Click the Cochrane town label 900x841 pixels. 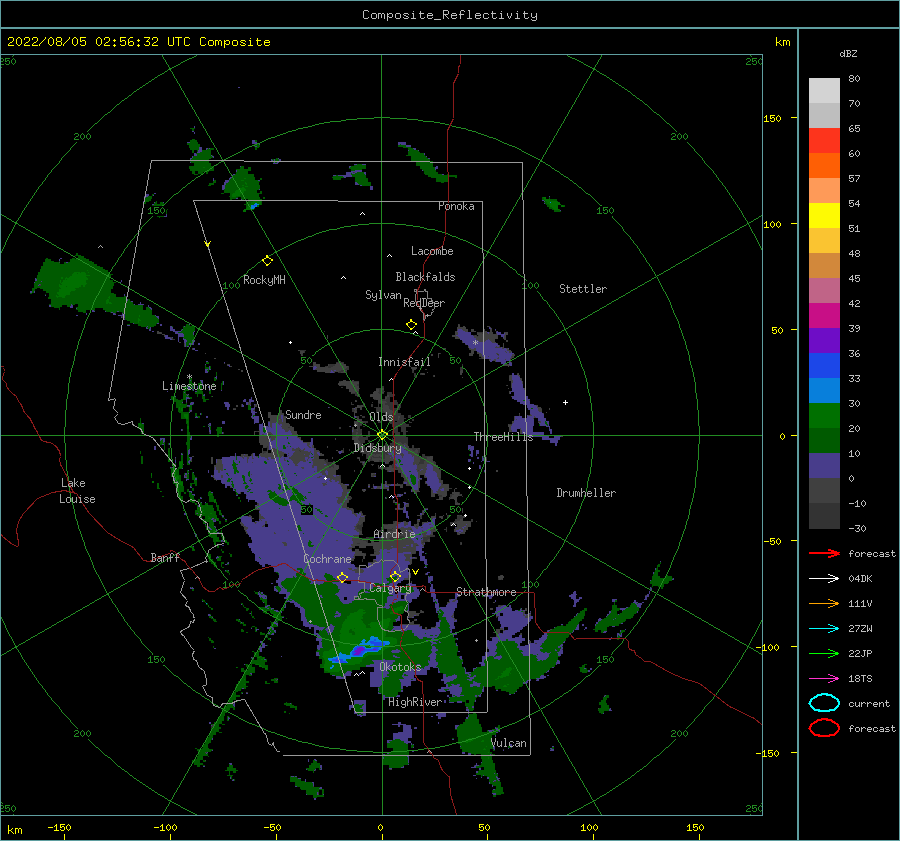tap(327, 559)
